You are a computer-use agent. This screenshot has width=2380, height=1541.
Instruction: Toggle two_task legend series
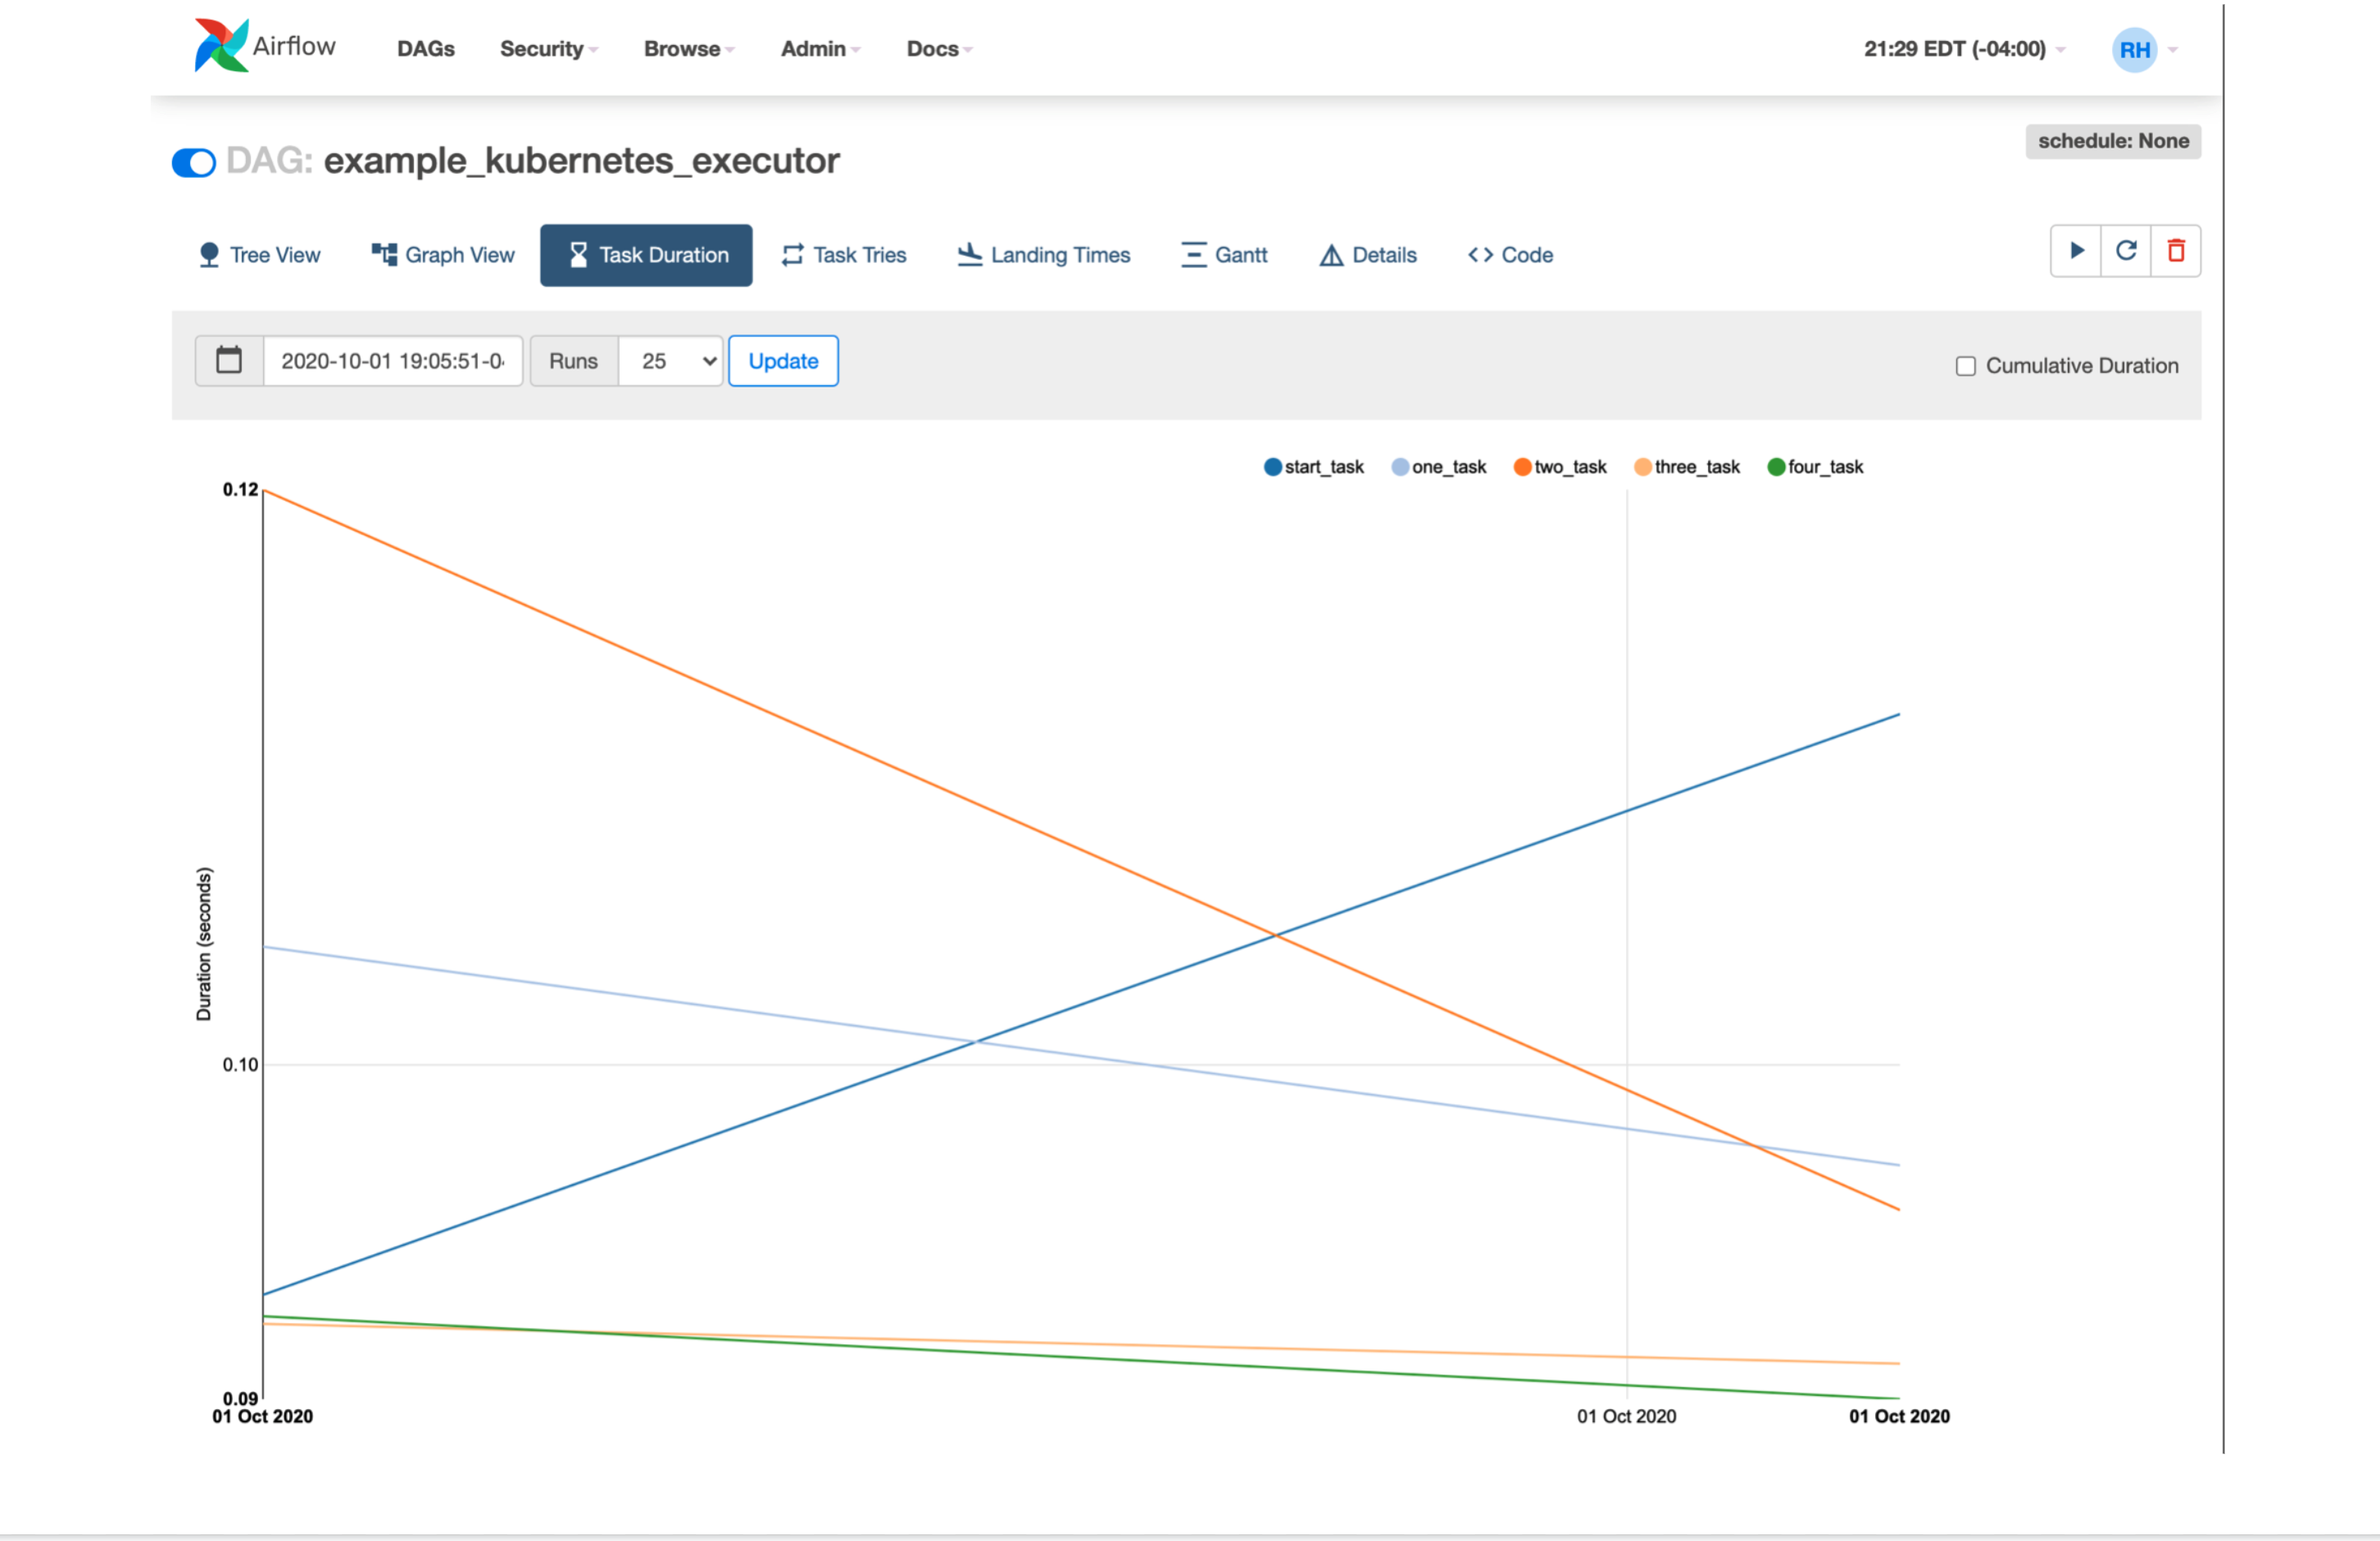click(x=1560, y=467)
